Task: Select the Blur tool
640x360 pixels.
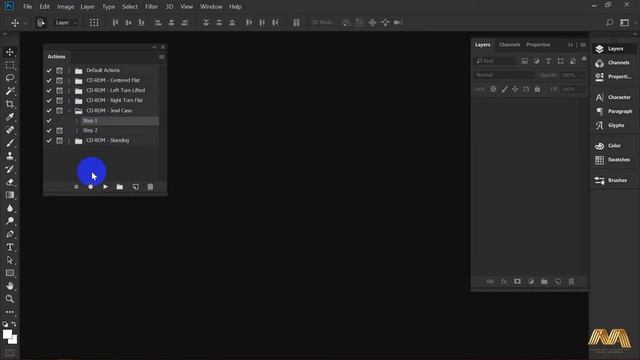Action: 10,208
